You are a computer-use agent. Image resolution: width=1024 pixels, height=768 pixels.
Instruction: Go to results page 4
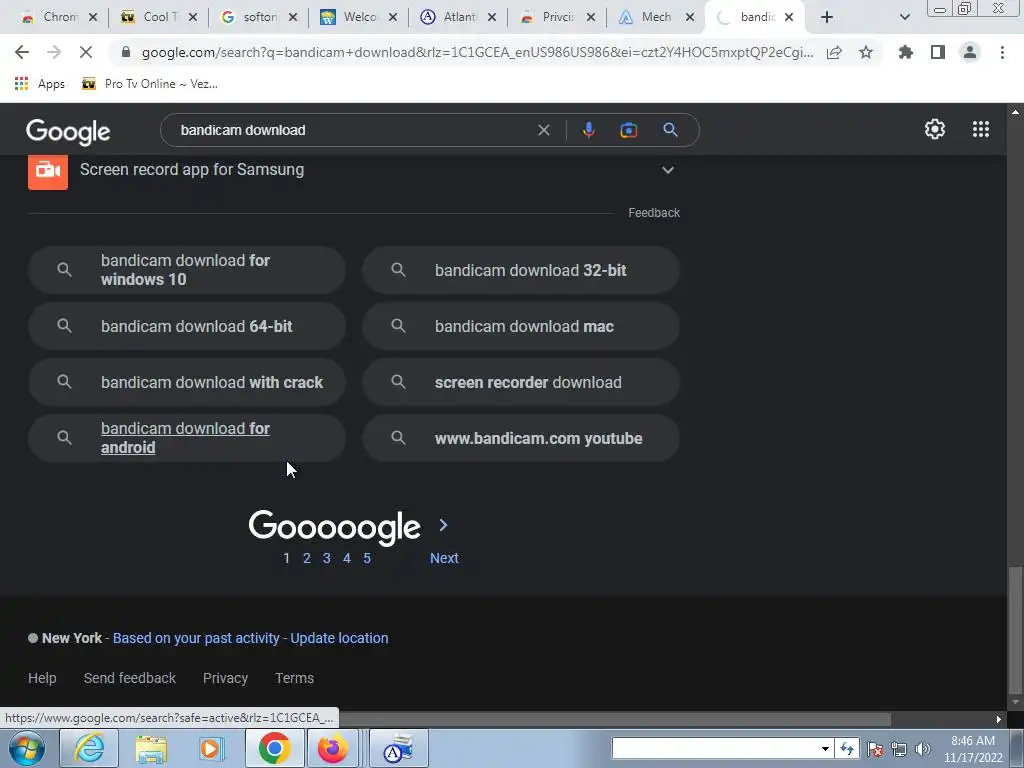coord(347,558)
